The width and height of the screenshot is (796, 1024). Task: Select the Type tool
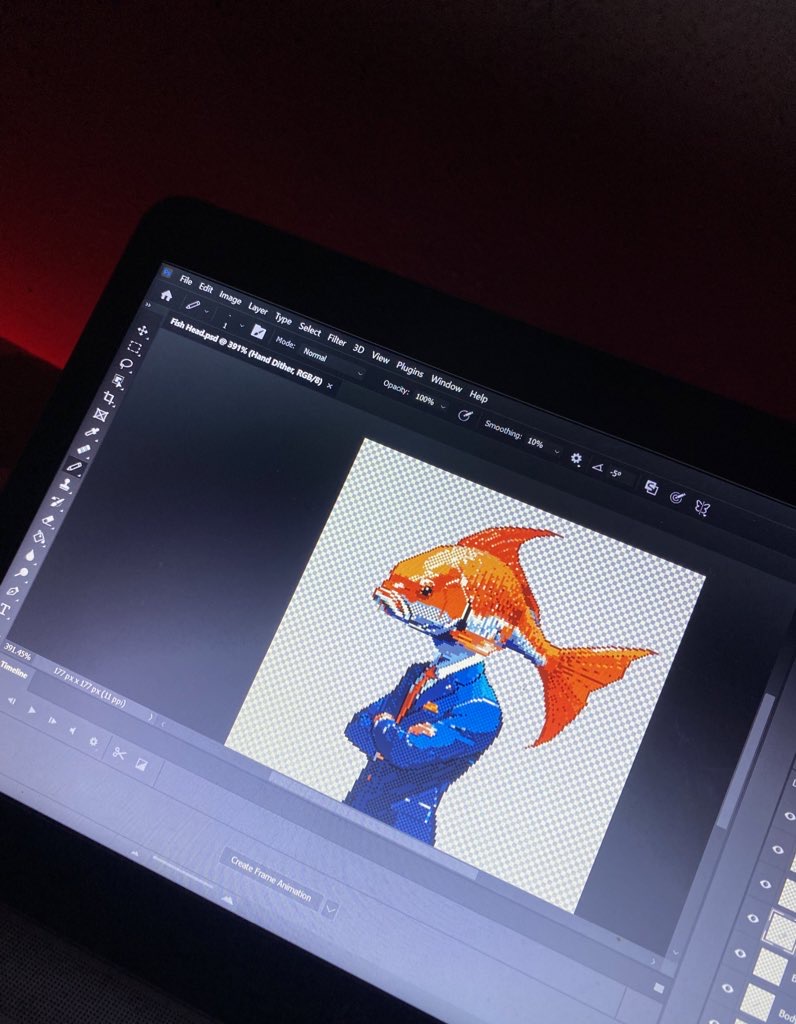tap(5, 611)
